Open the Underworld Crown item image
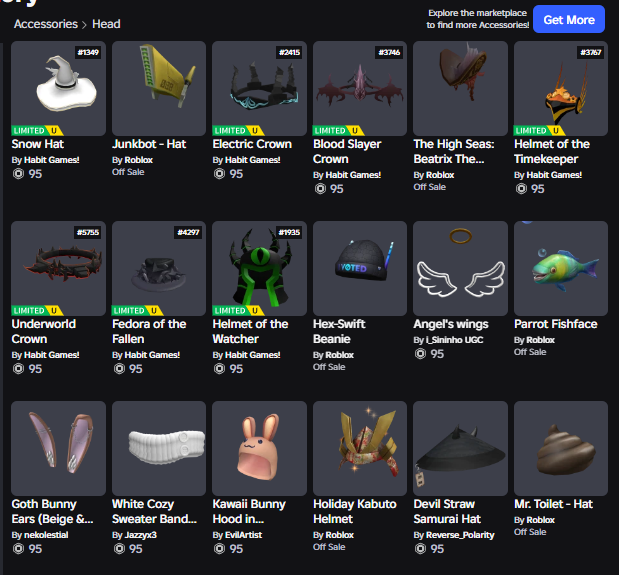This screenshot has width=619, height=575. [x=58, y=268]
